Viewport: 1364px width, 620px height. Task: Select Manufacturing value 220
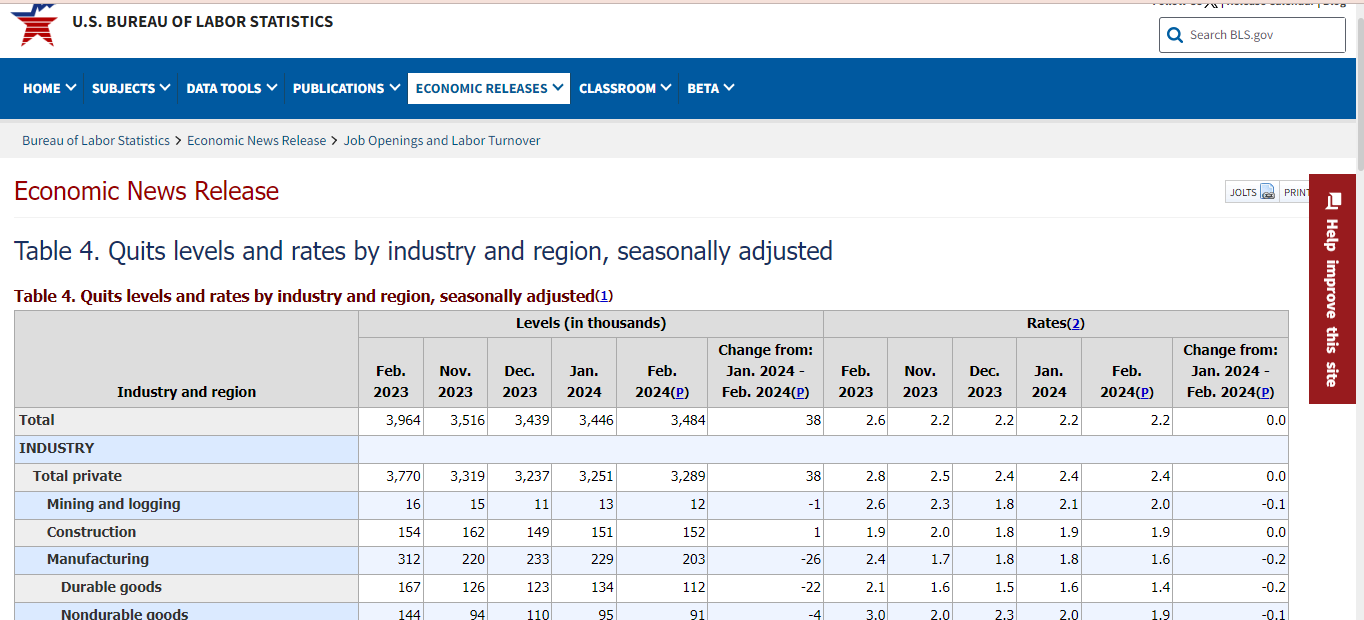(456, 560)
